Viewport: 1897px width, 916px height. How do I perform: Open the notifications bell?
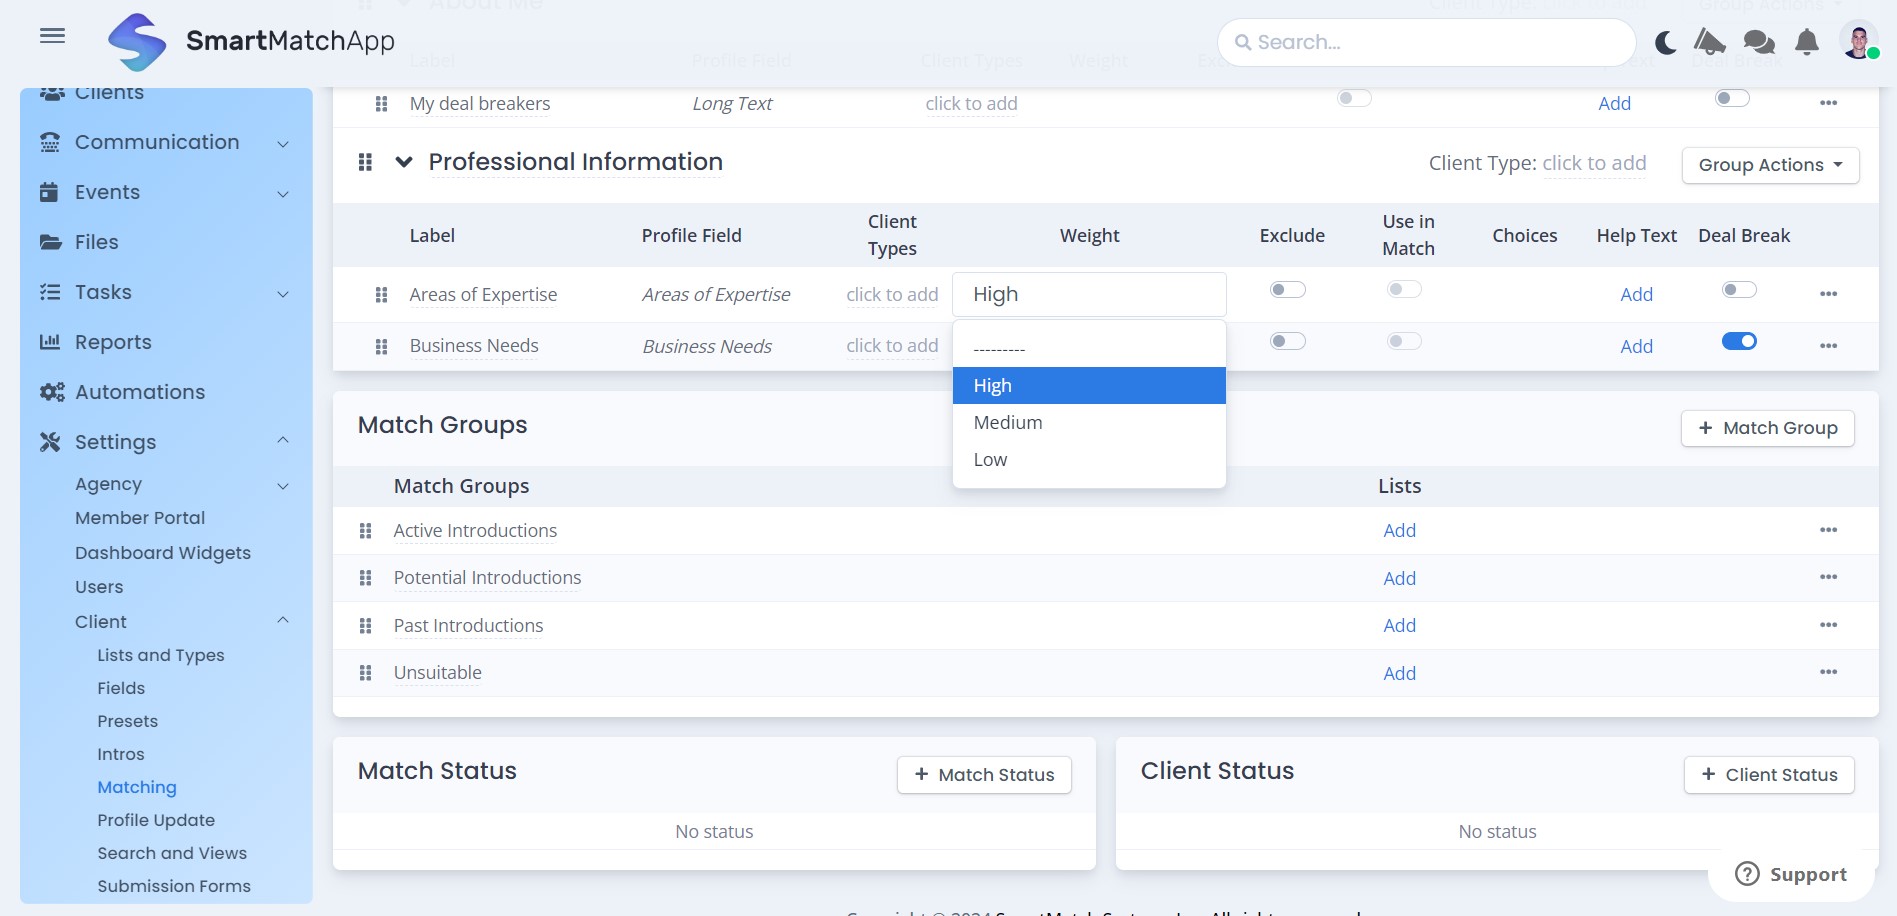click(1806, 42)
